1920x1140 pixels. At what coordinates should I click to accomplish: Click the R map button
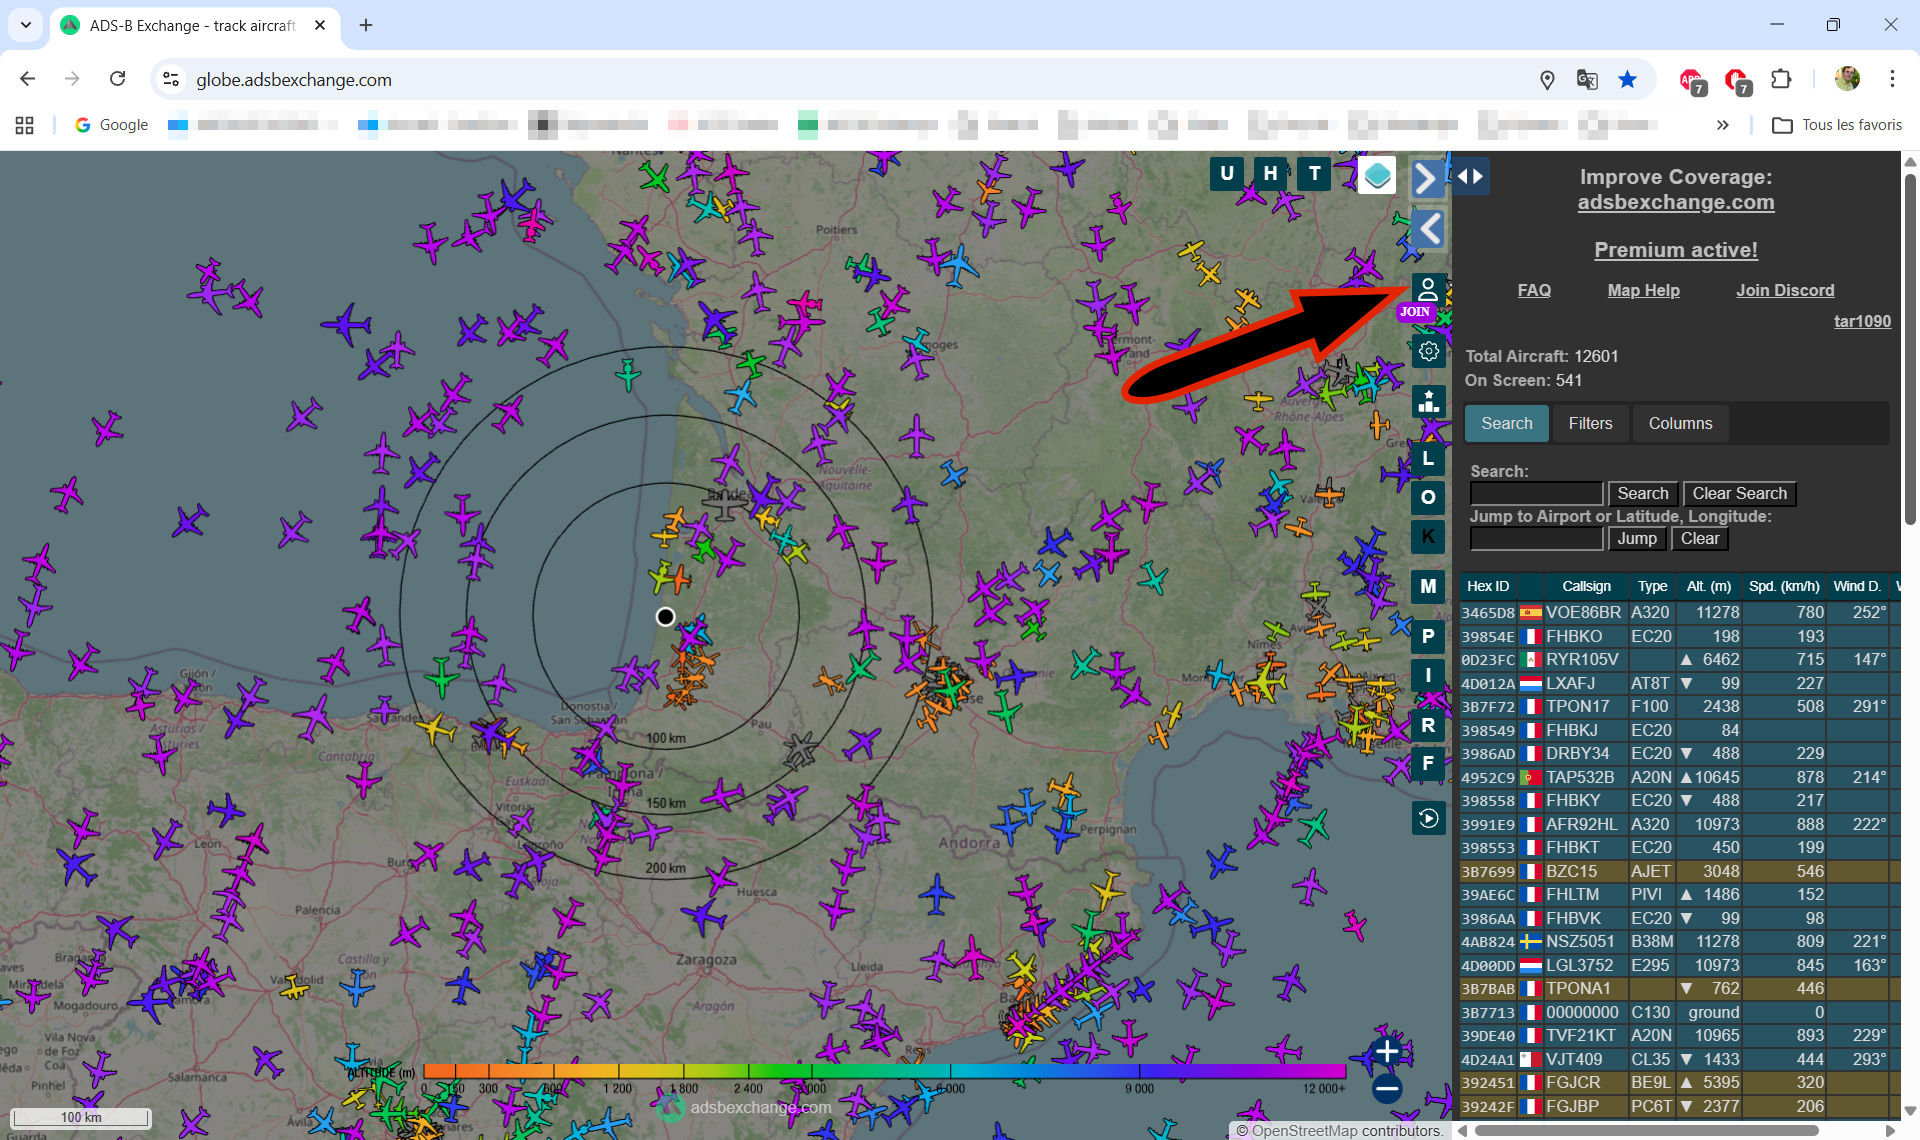click(x=1428, y=725)
